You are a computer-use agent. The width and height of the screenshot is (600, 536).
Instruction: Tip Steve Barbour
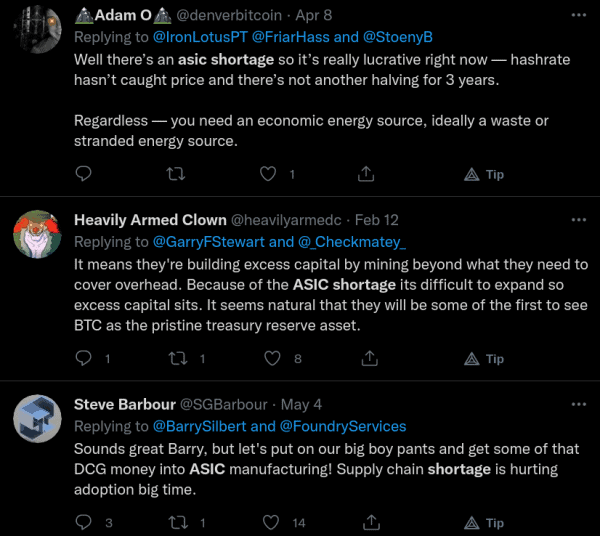click(485, 522)
